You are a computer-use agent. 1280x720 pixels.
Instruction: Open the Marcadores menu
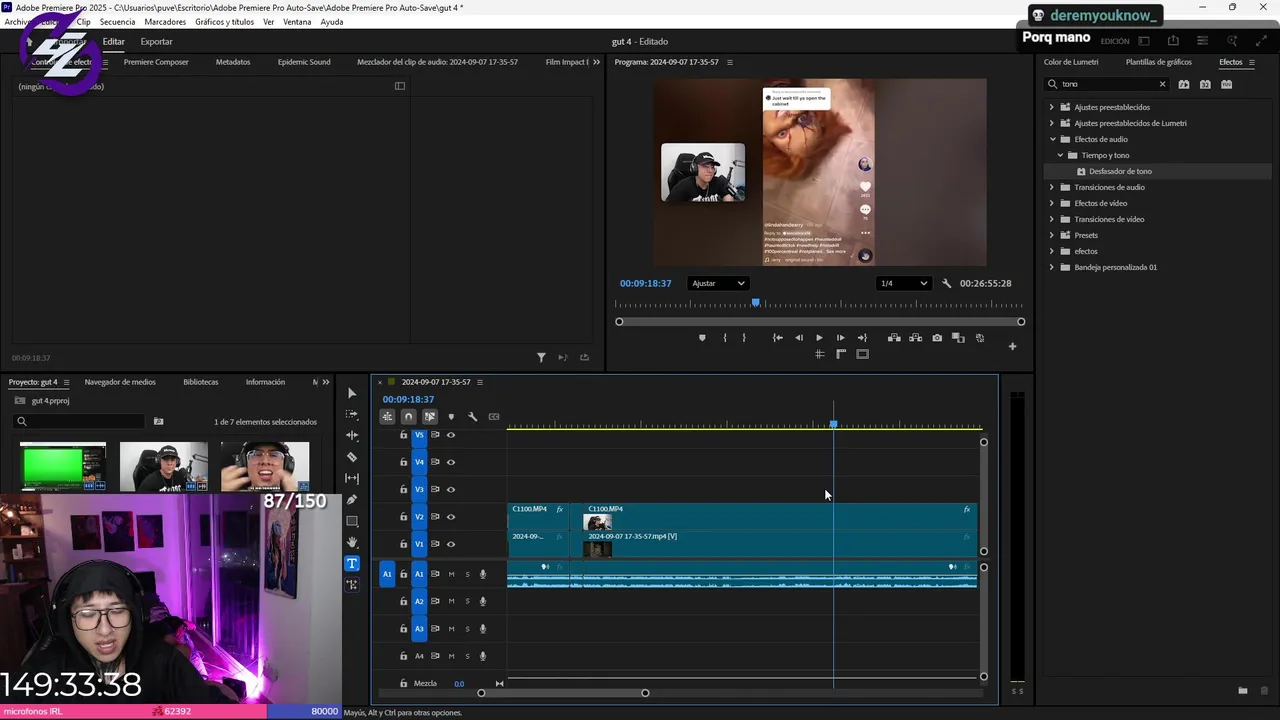coord(165,22)
